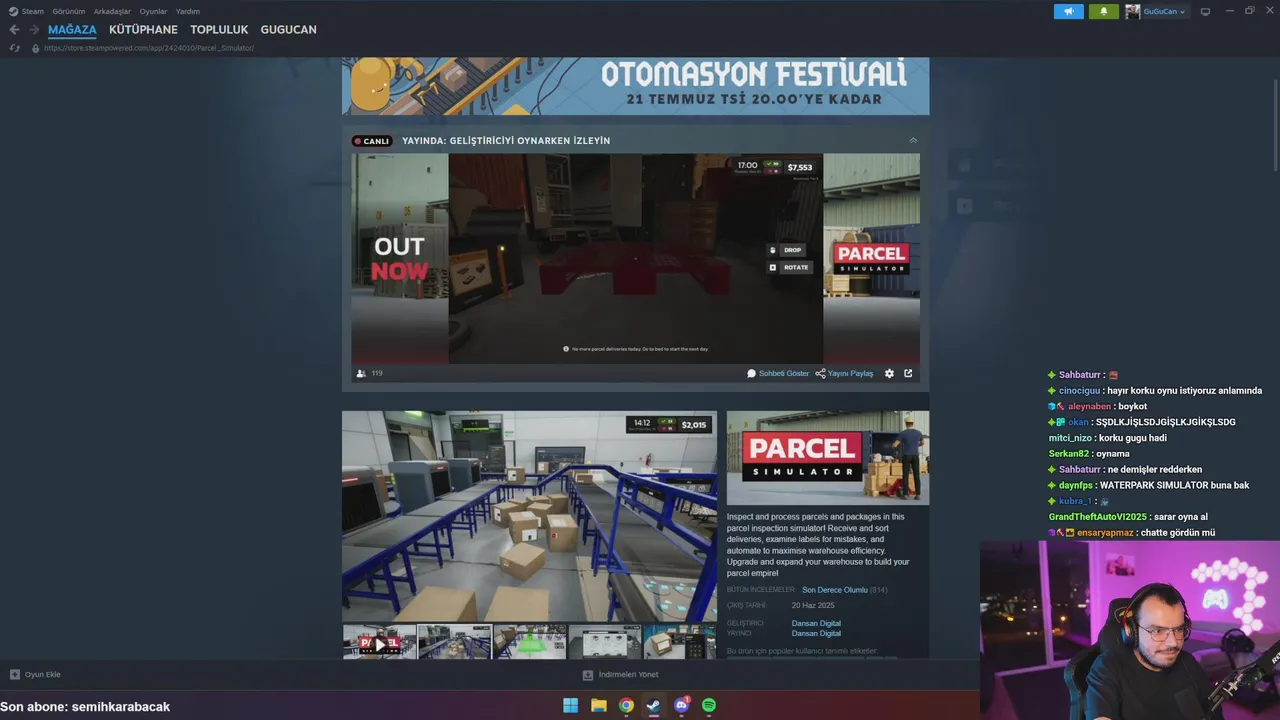Open the Görünüm menu
This screenshot has width=1280, height=720.
point(69,12)
